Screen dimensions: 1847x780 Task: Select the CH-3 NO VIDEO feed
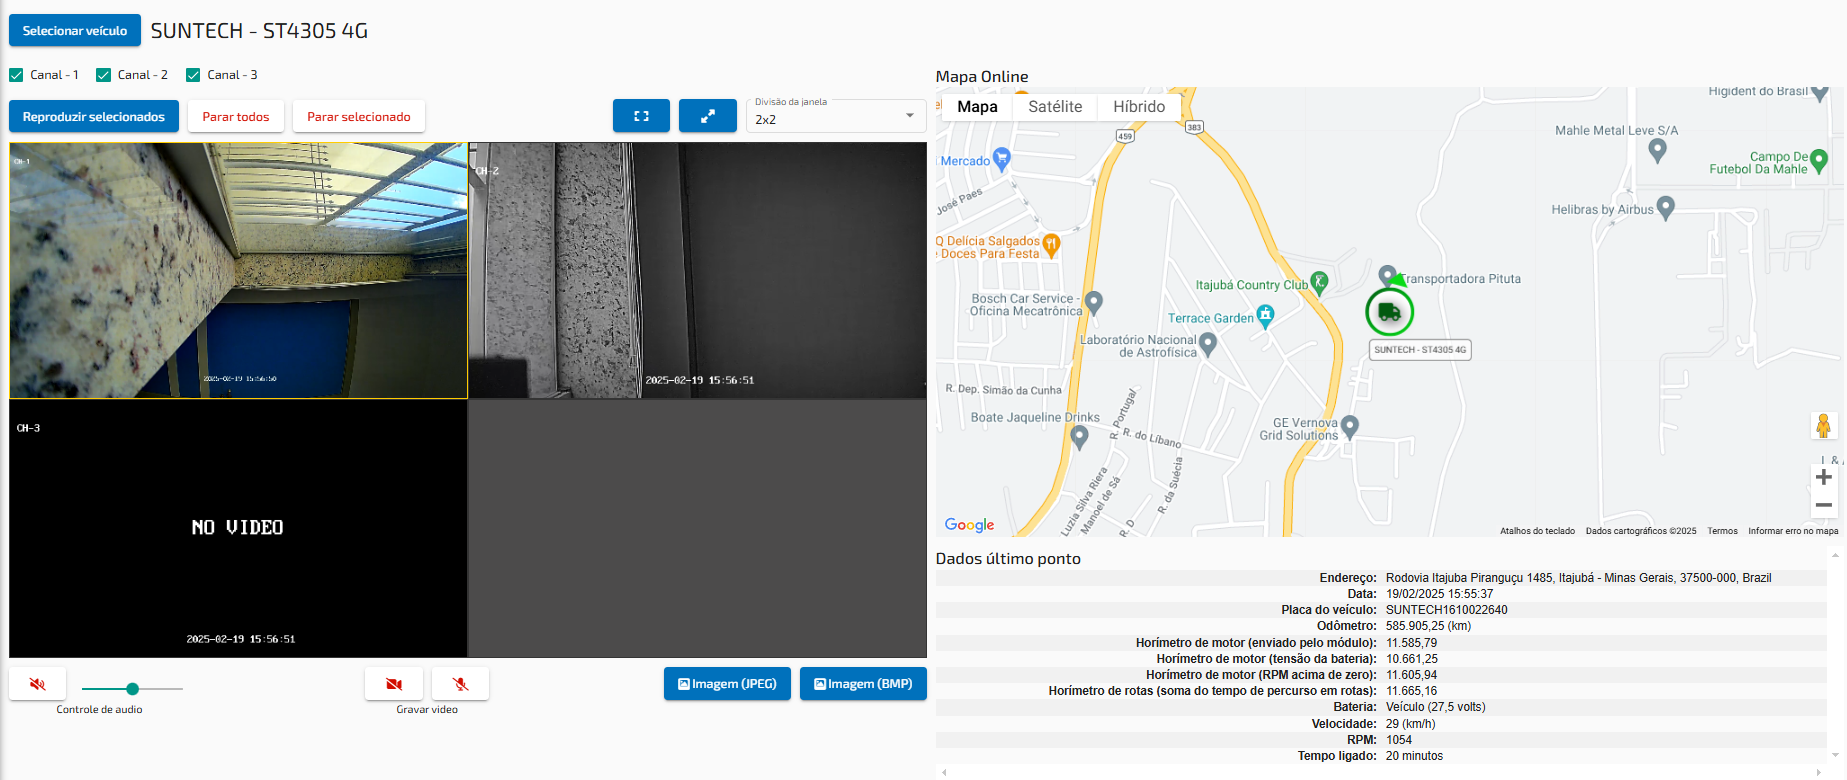tap(238, 528)
